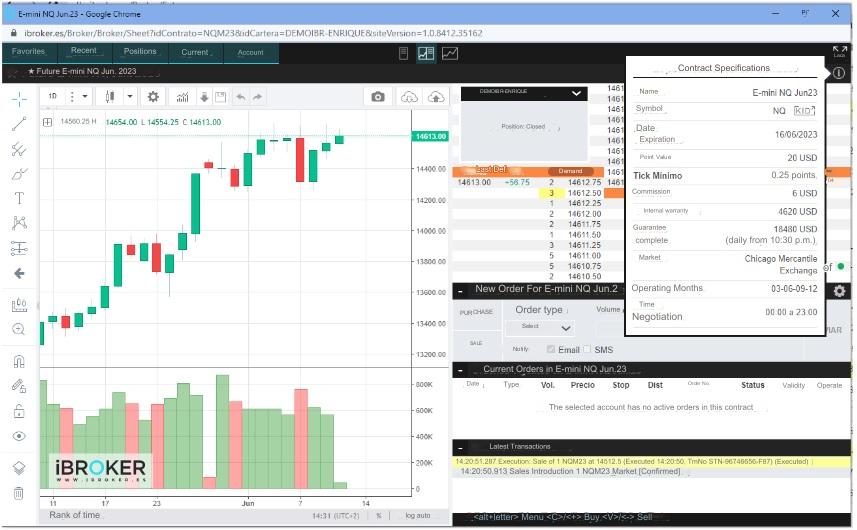Open the indicators chart icon
Screen dimensions: 857x530
point(183,97)
